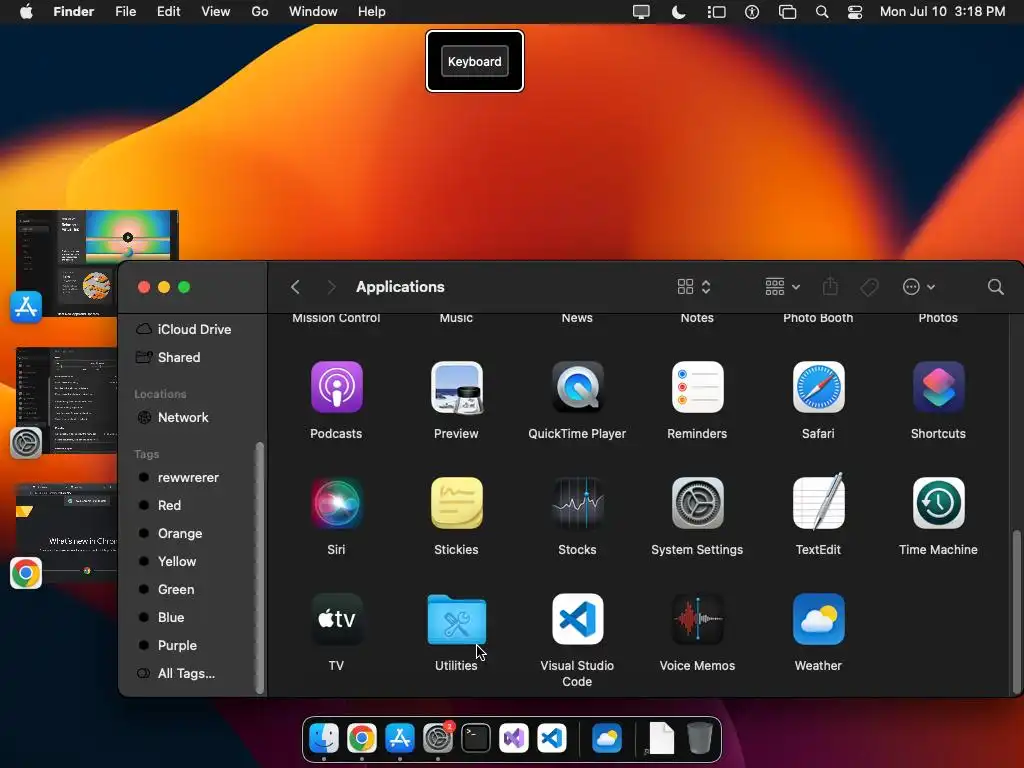
Task: Open the Window menu
Action: click(313, 12)
